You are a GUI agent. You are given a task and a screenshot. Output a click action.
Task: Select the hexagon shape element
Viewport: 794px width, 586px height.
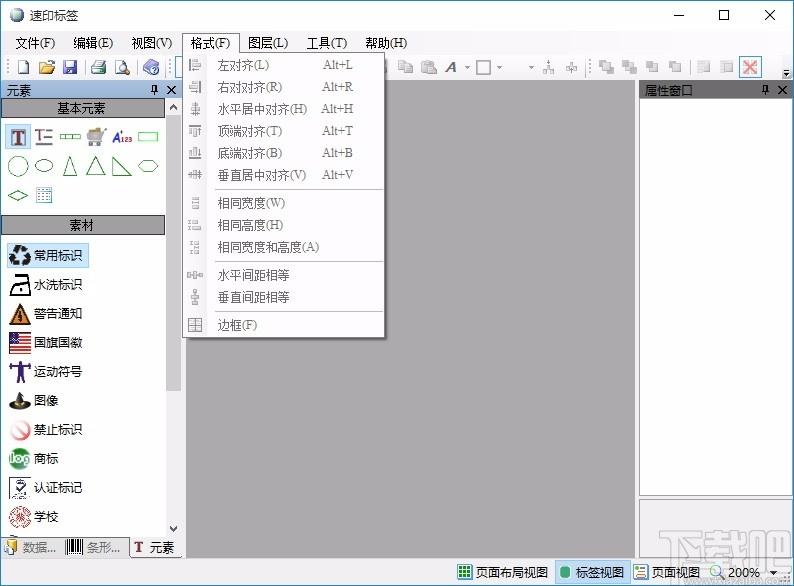click(x=148, y=166)
